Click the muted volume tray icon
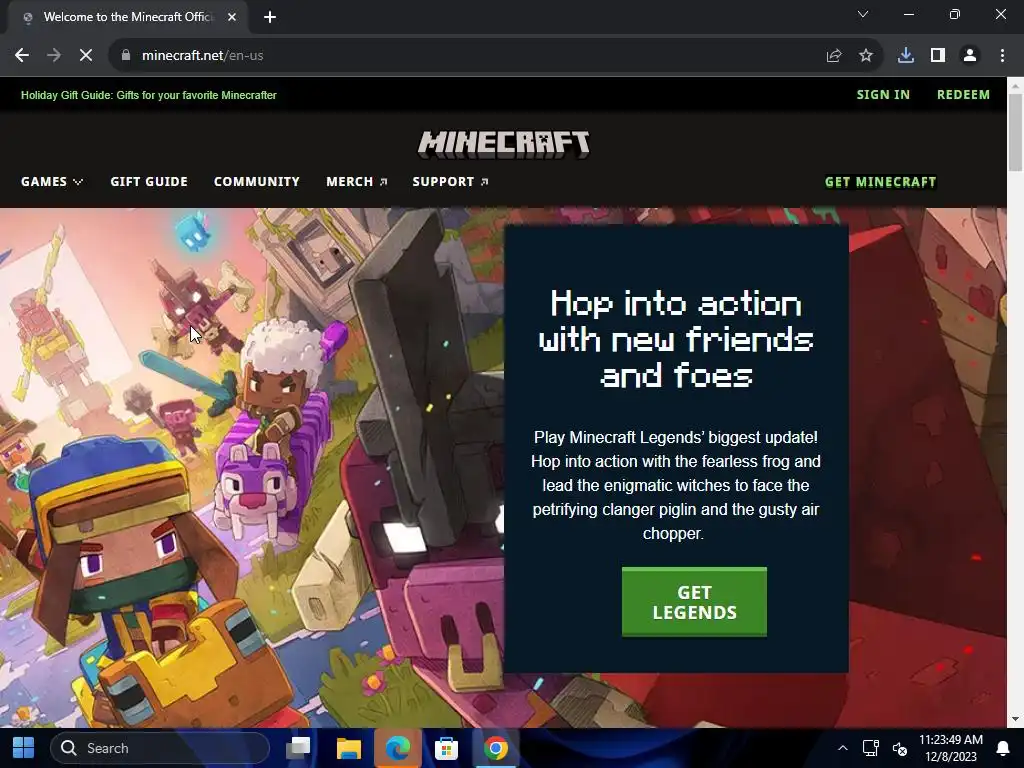 (900, 748)
